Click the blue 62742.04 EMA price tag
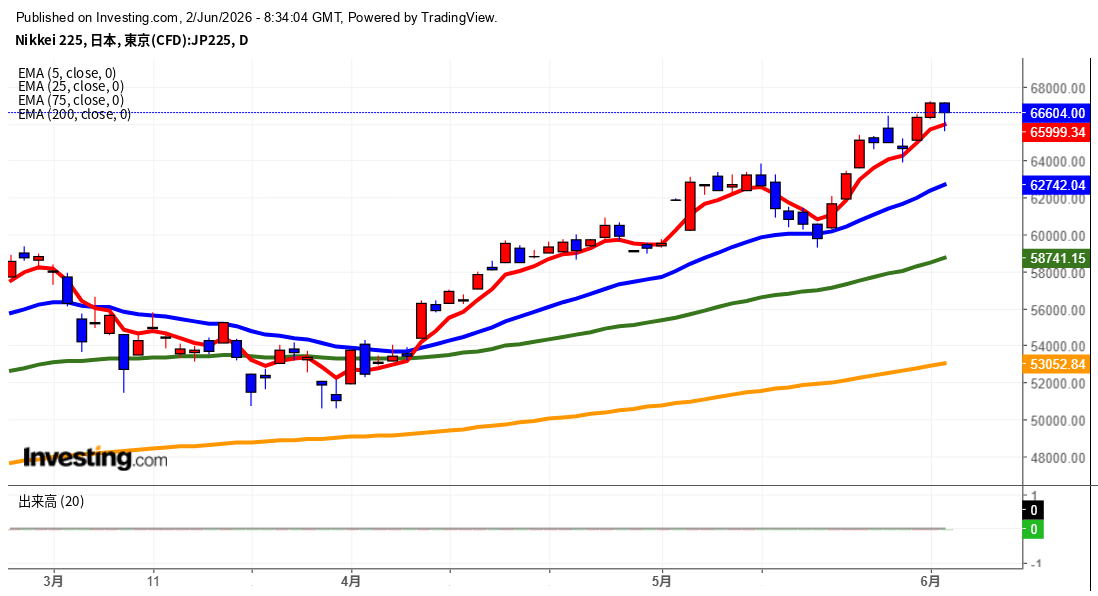1098x596 pixels. point(1057,185)
